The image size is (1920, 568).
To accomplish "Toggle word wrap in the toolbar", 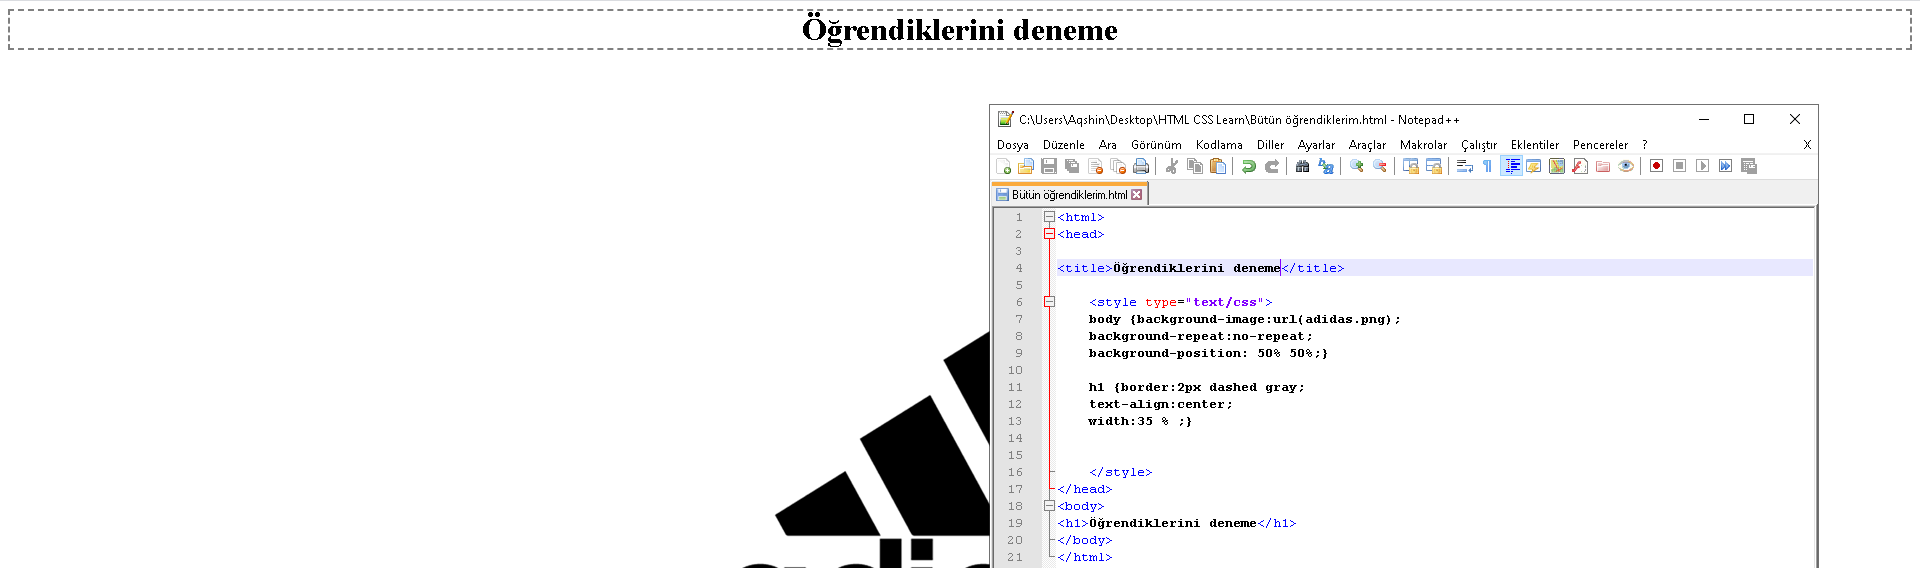I will (1465, 166).
